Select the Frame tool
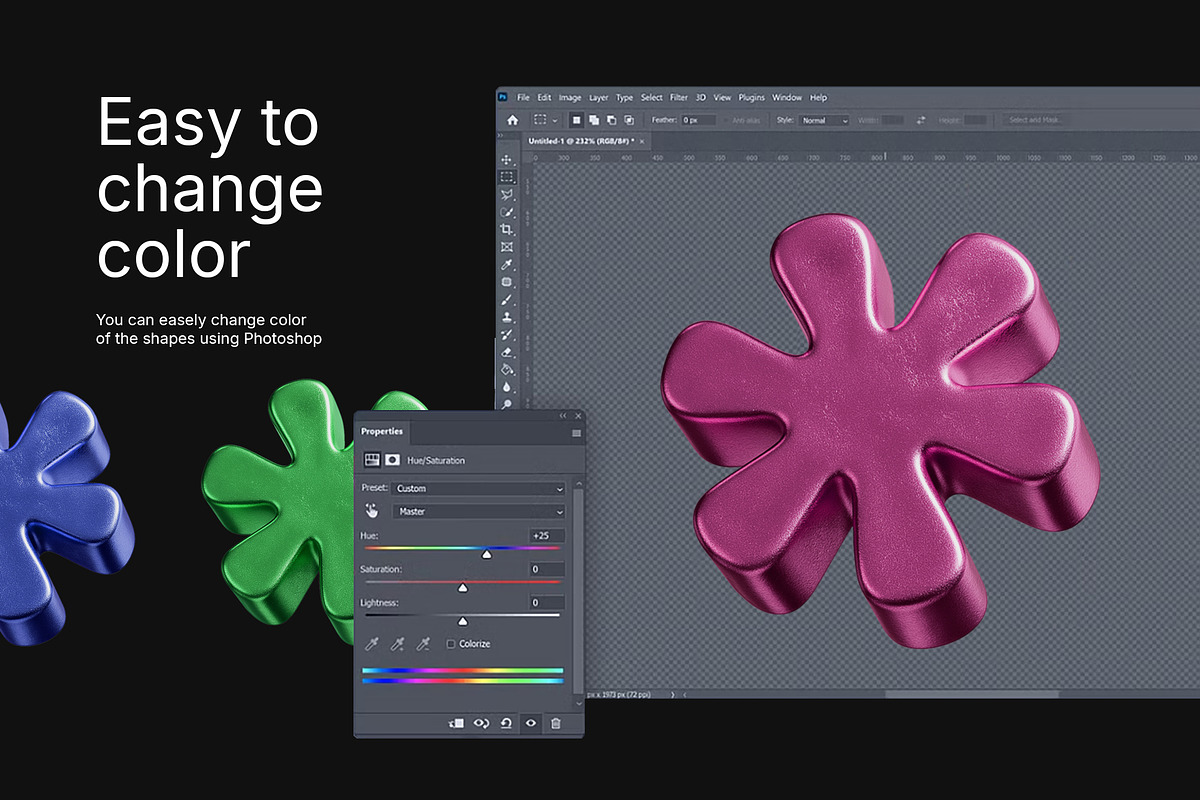This screenshot has height=800, width=1200. [507, 246]
